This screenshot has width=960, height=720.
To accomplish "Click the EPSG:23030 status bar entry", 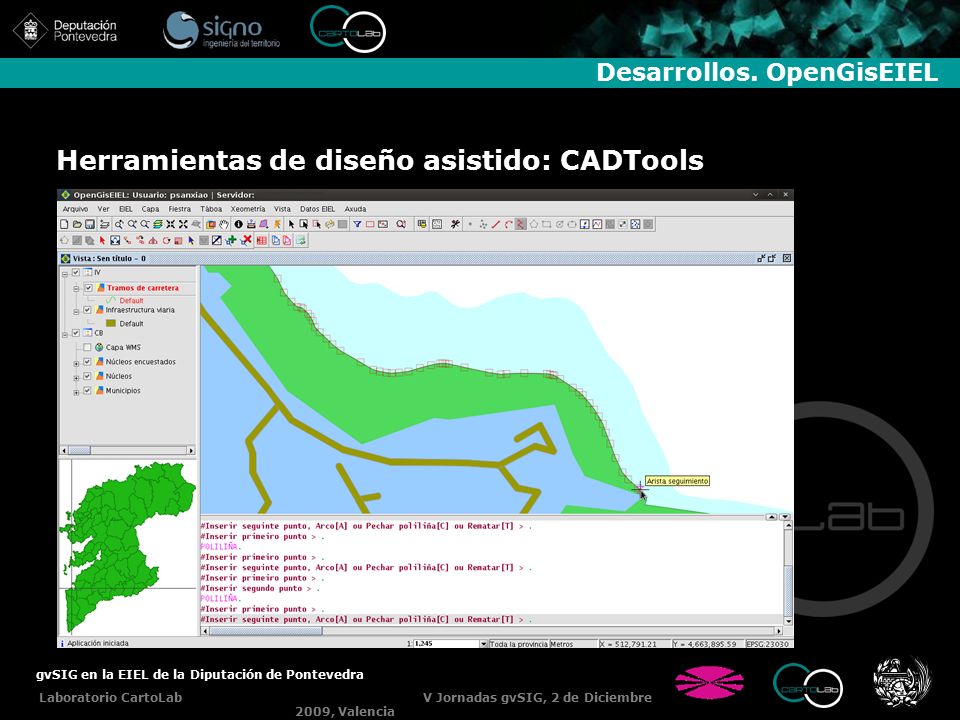I will pyautogui.click(x=768, y=644).
